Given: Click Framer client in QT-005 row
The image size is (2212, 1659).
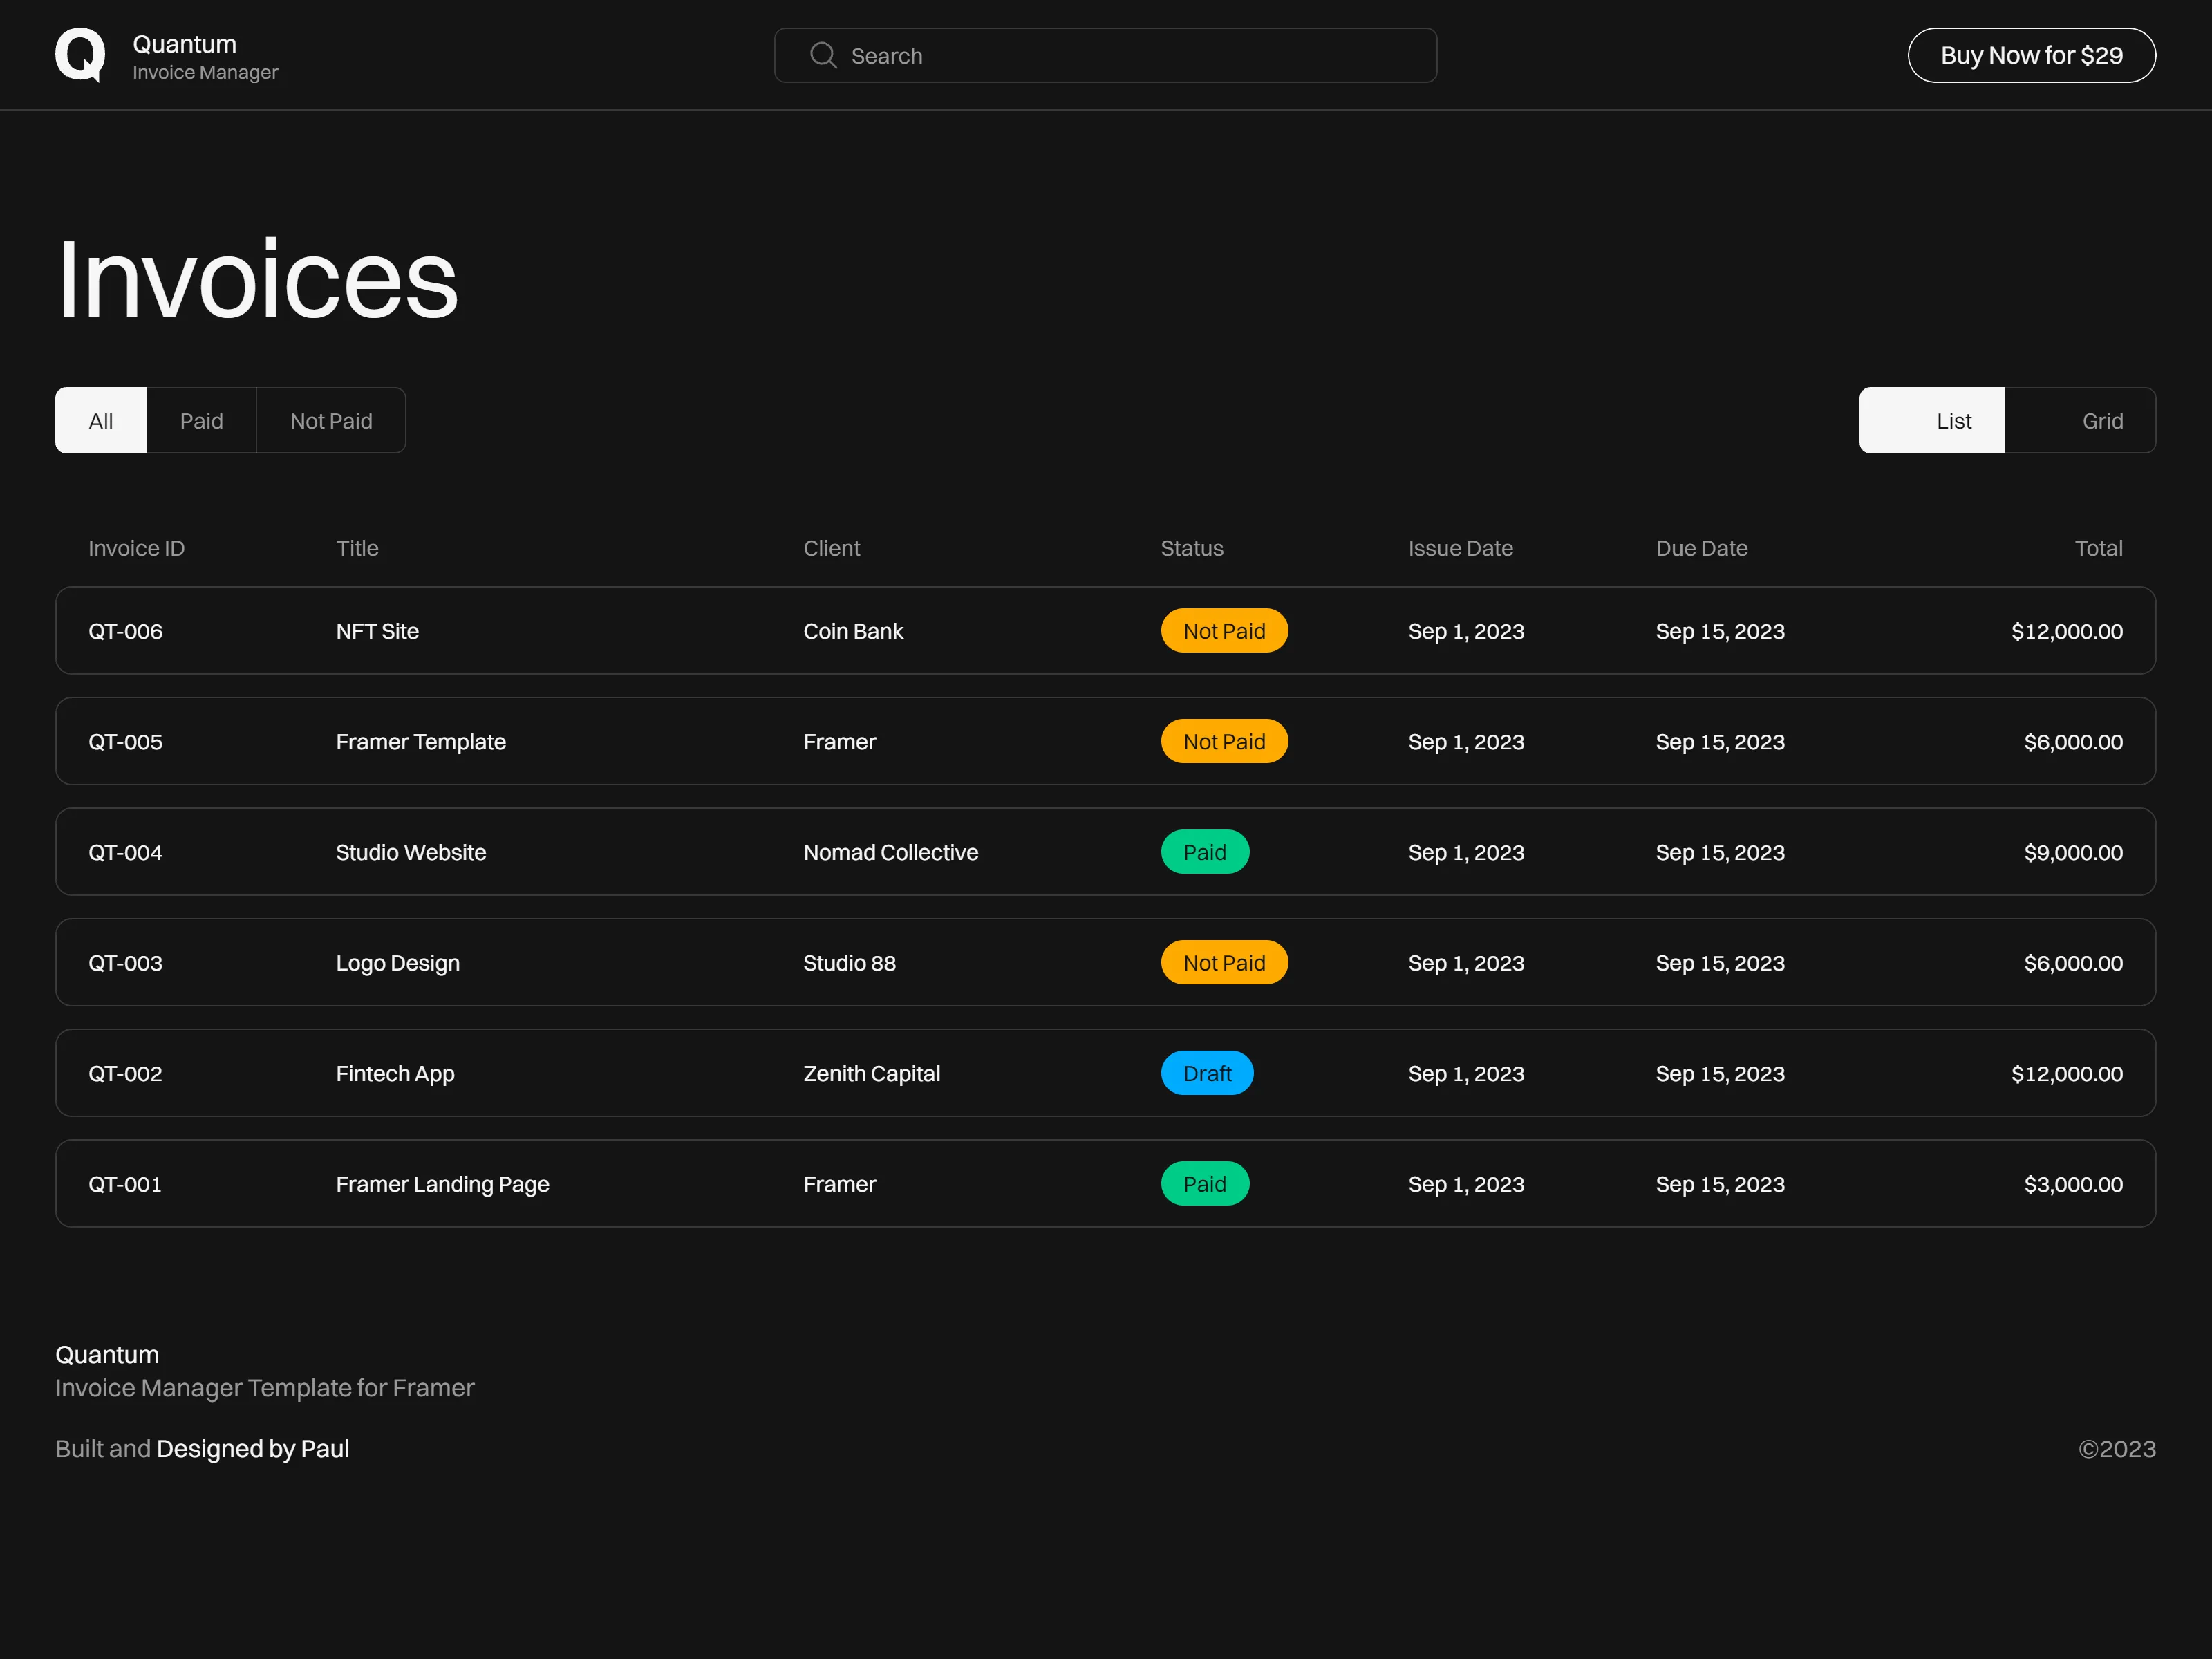Looking at the screenshot, I should coord(839,742).
